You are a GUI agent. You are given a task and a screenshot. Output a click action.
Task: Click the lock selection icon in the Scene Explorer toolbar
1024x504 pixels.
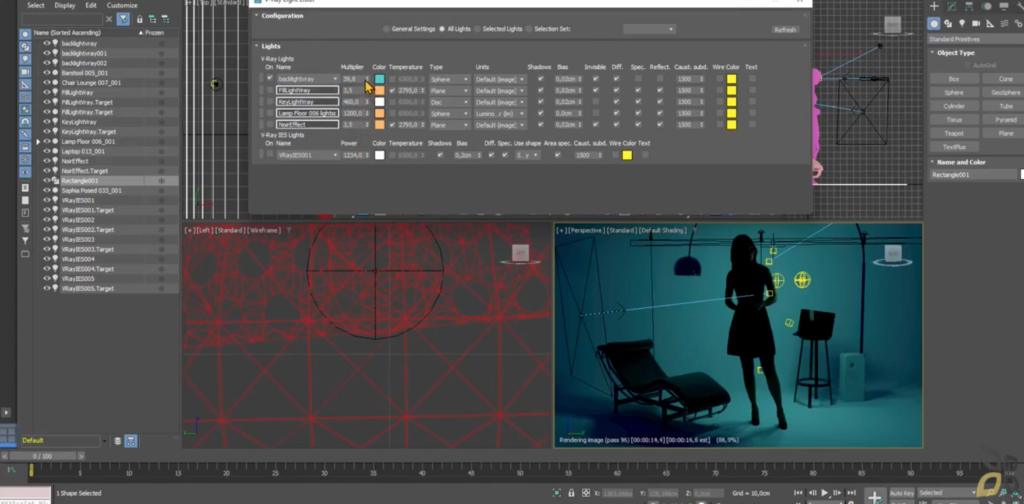click(139, 20)
